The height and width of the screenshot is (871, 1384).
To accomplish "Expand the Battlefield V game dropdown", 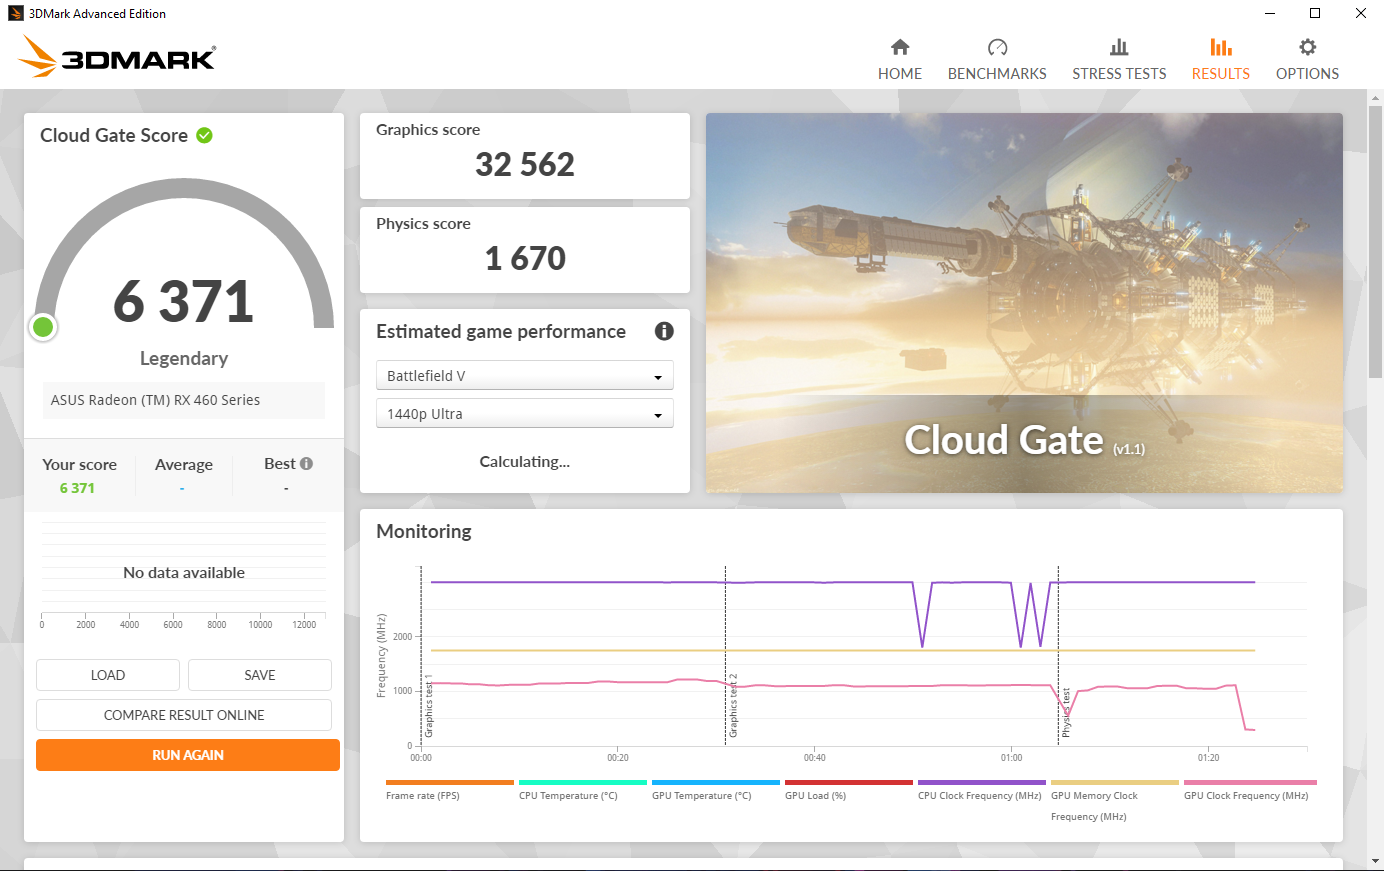I will 525,376.
